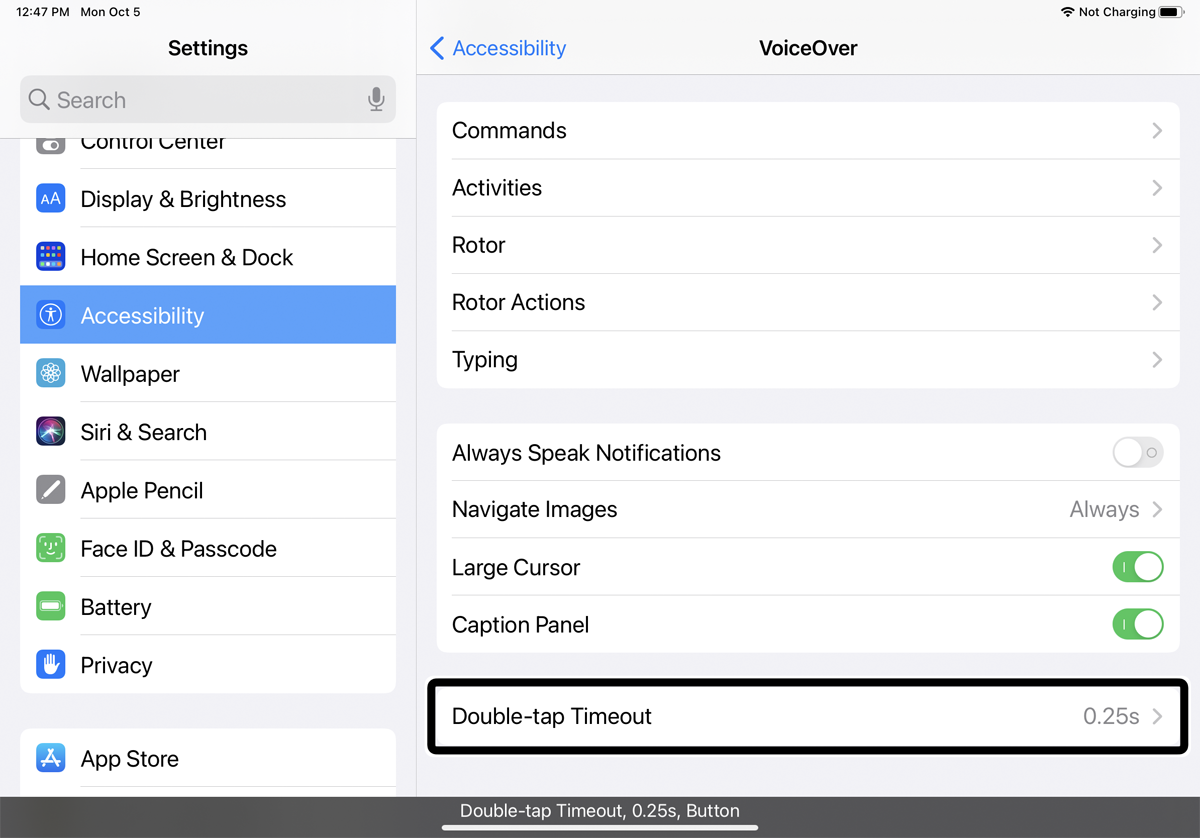Tap the VoiceOver caption panel text
This screenshot has width=1200, height=838.
600,811
